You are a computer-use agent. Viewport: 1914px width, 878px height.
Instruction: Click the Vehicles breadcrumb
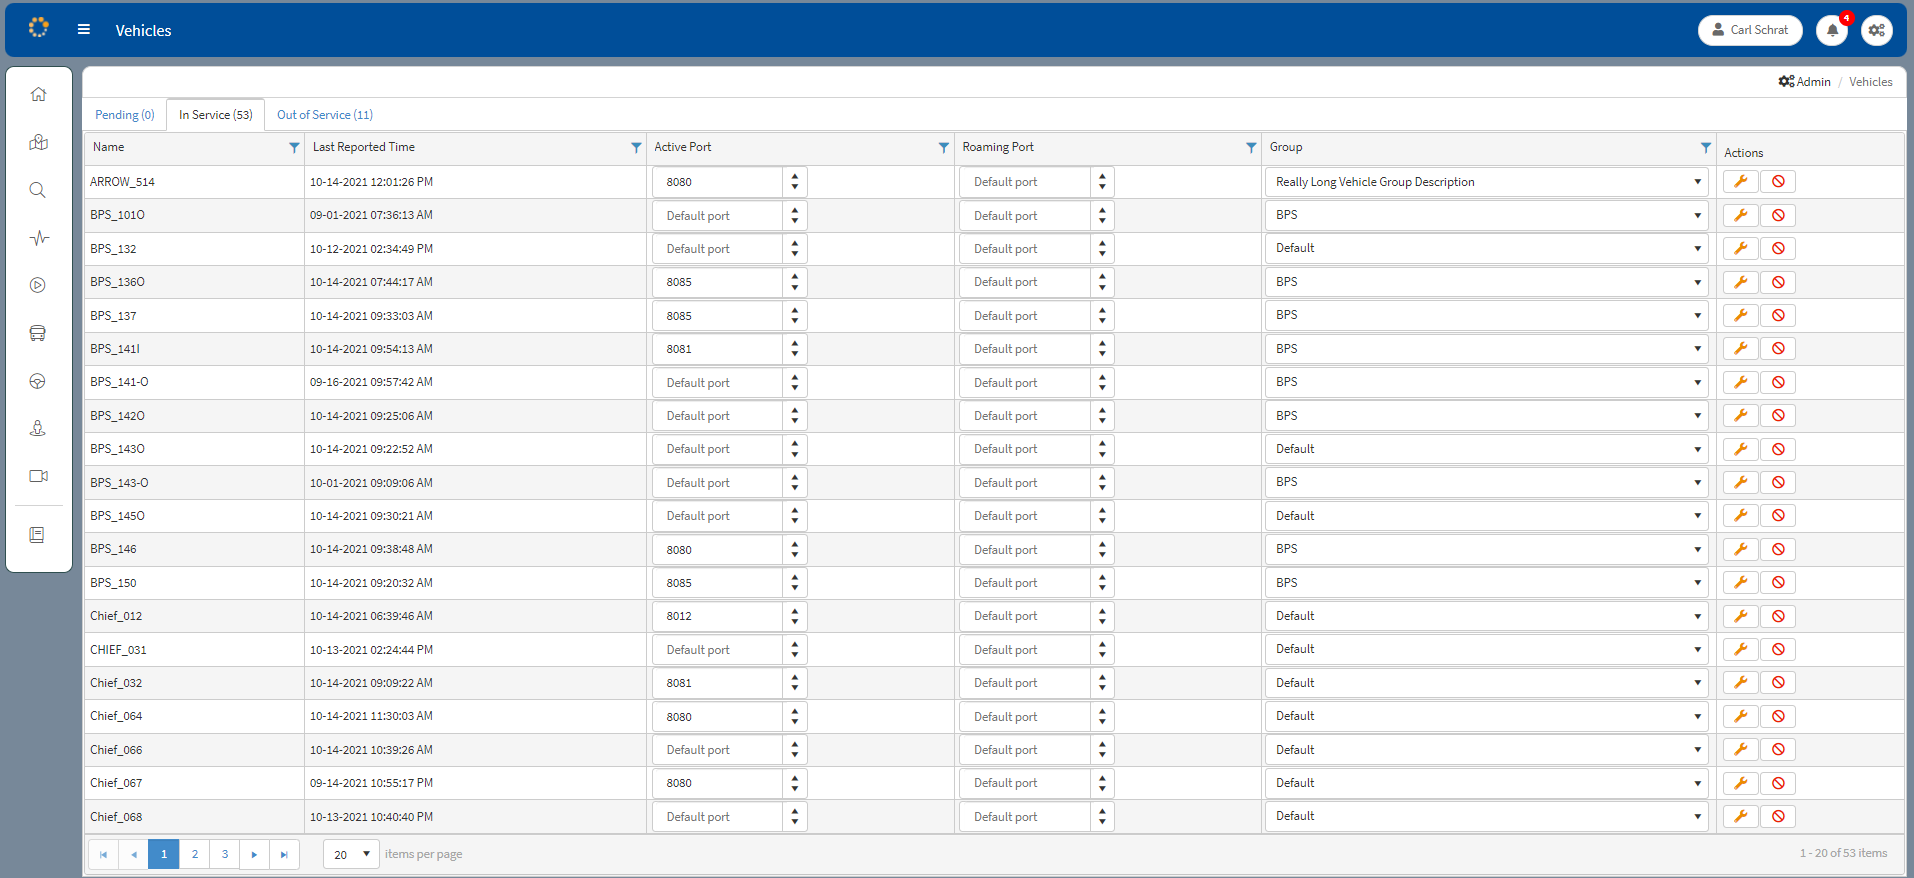tap(1870, 82)
